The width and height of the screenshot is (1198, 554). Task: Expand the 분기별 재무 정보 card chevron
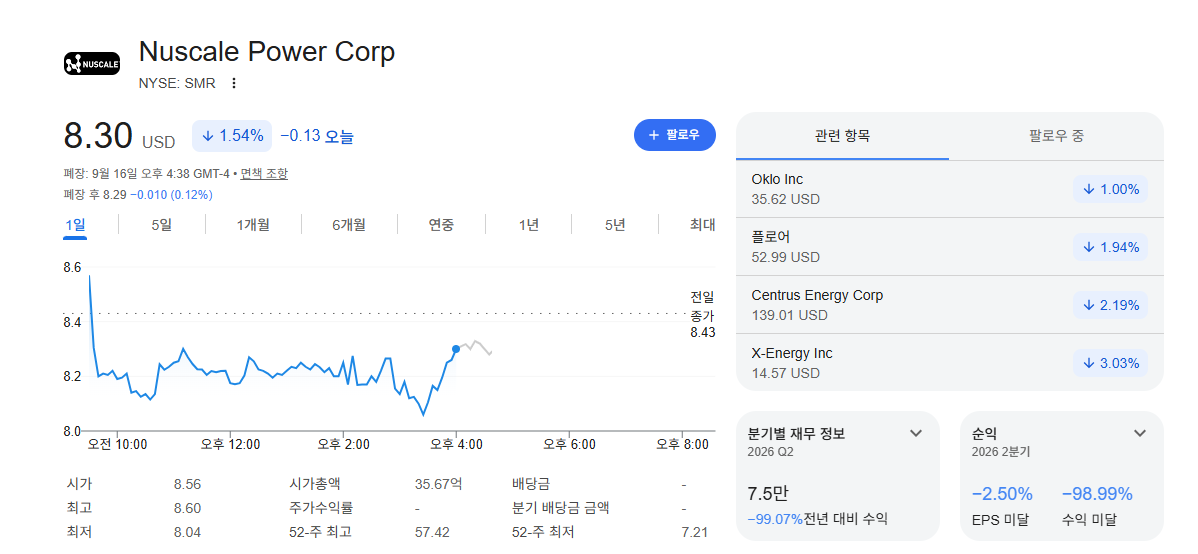coord(916,433)
